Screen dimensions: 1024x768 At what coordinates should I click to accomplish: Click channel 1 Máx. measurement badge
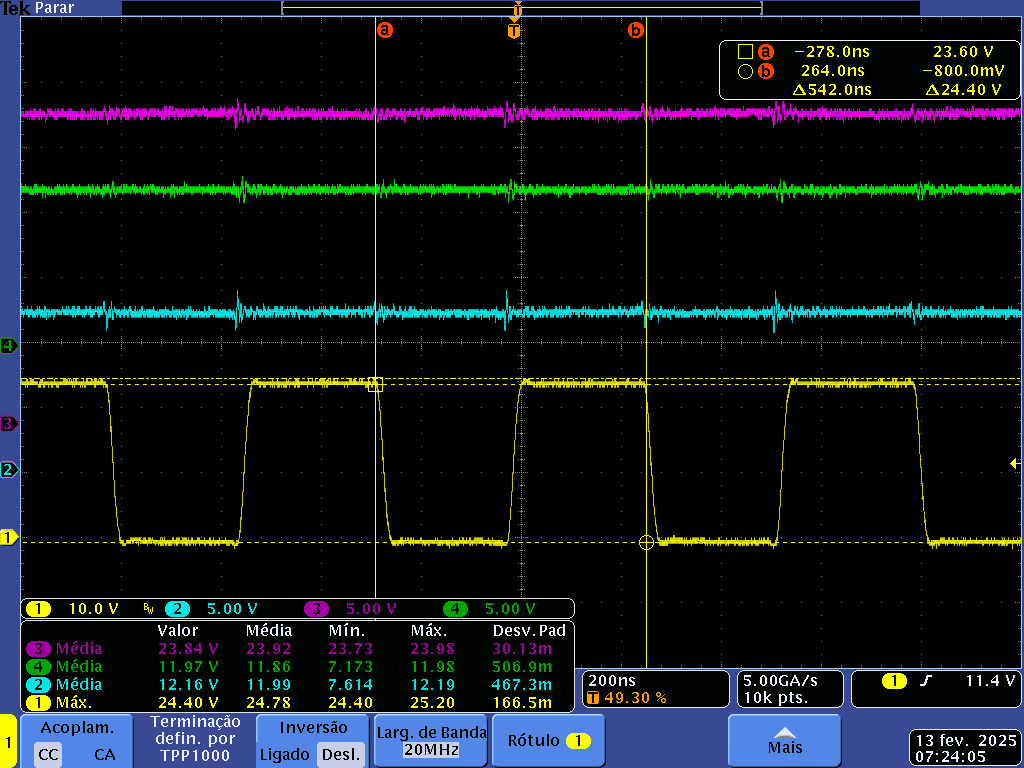point(38,703)
